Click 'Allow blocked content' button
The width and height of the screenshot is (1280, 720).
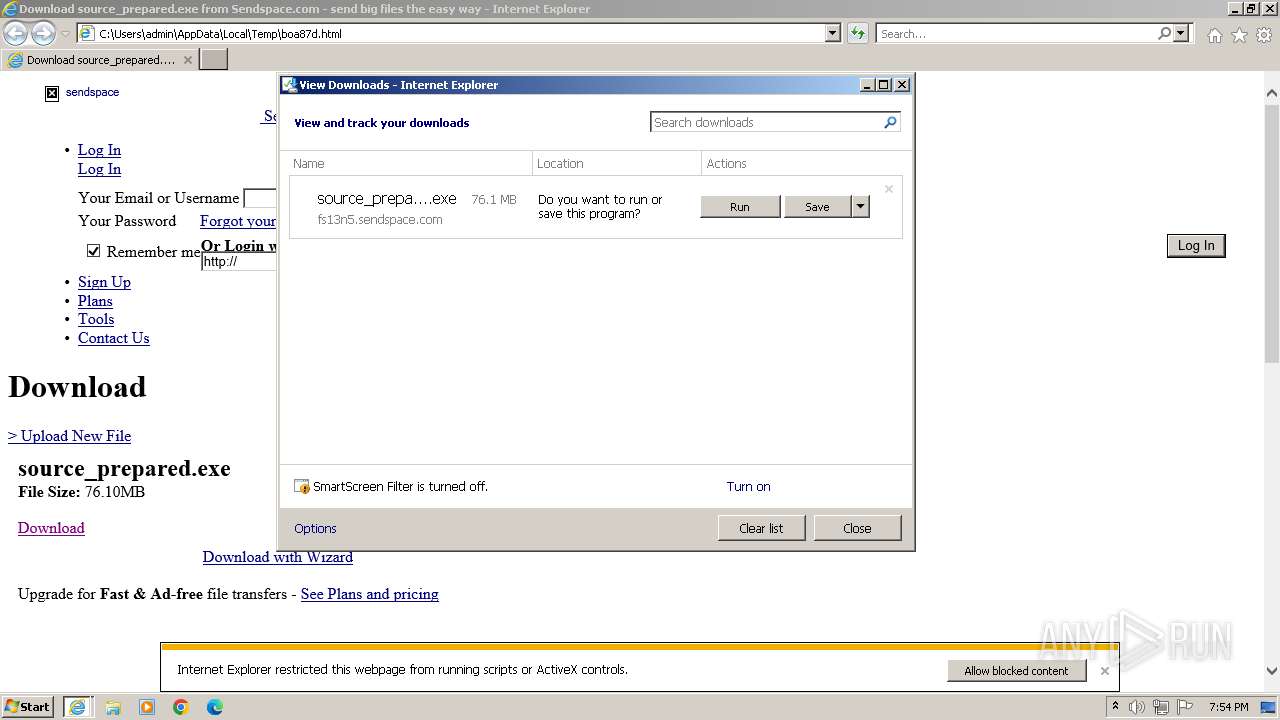tap(1016, 671)
